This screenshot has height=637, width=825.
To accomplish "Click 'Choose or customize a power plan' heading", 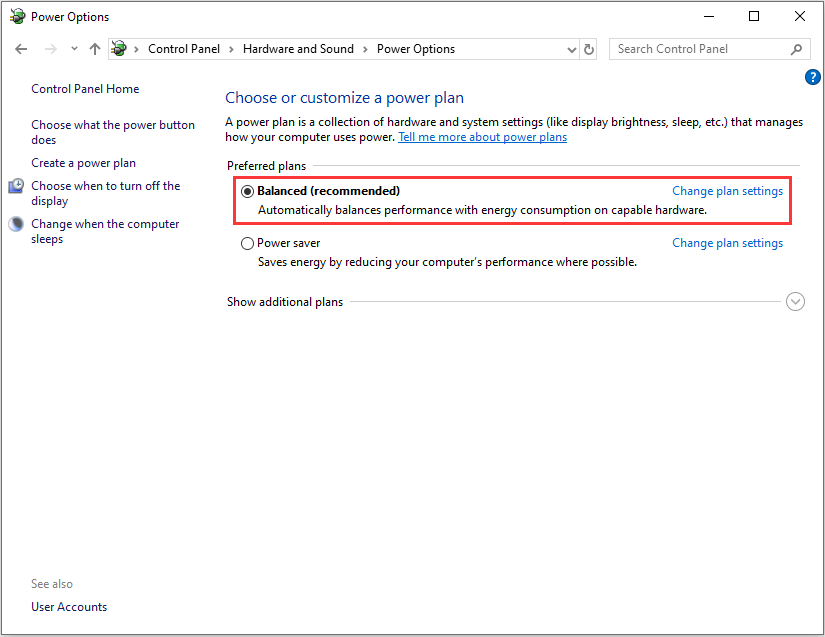I will pos(345,98).
